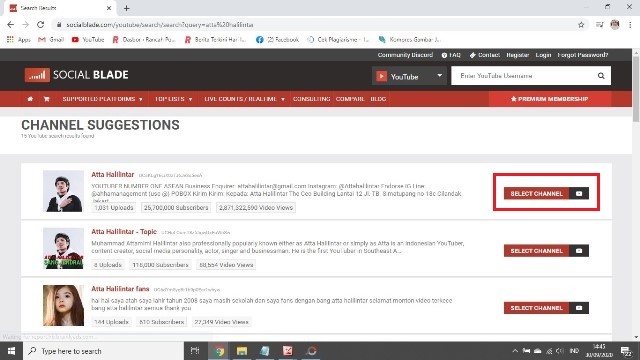The image size is (640, 360).
Task: Focus the Enter YouTube Username field
Action: [524, 76]
